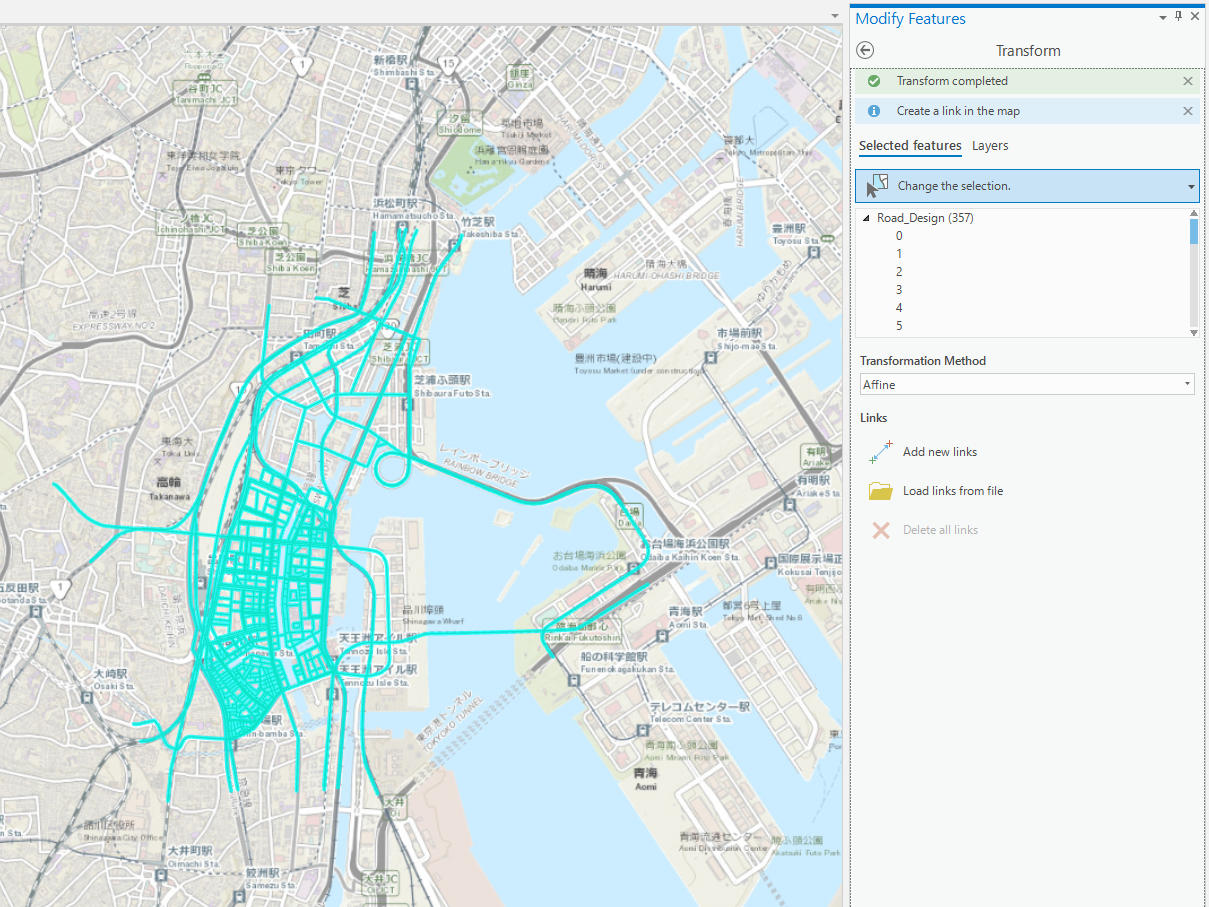Click the Modify Features pane title
The image size is (1209, 907).
pos(910,18)
